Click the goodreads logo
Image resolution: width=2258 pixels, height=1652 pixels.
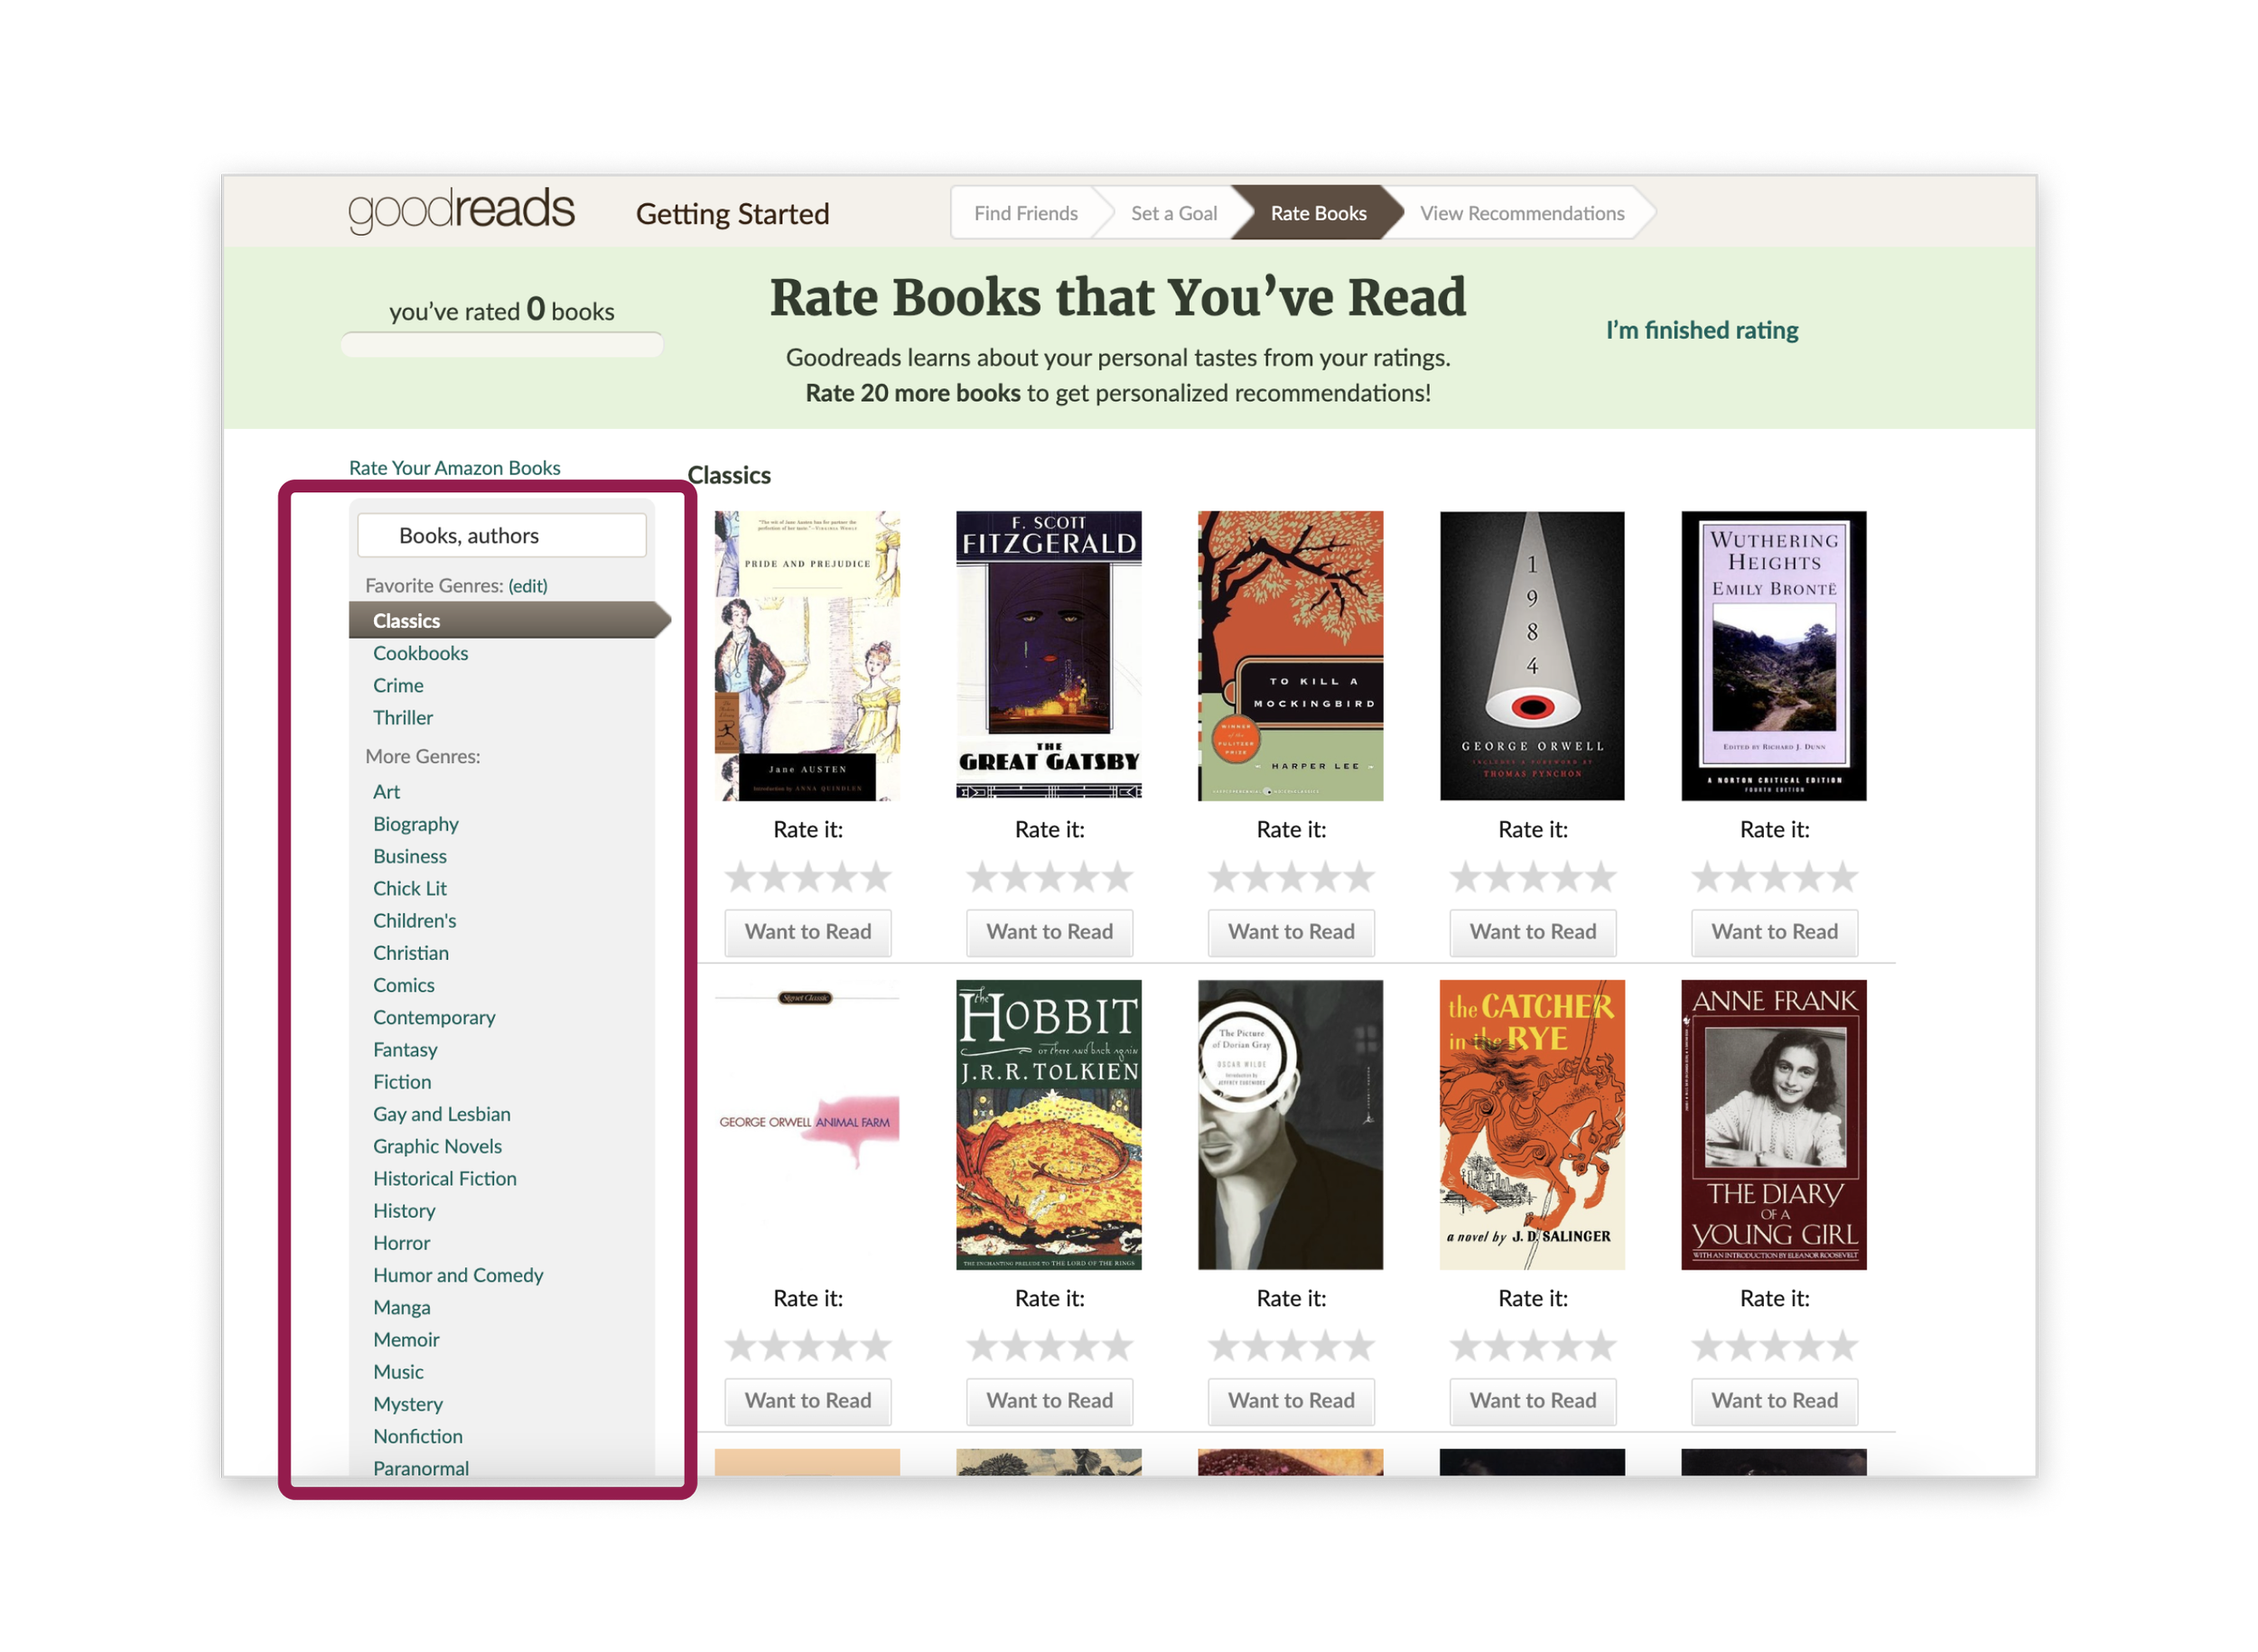click(x=461, y=210)
